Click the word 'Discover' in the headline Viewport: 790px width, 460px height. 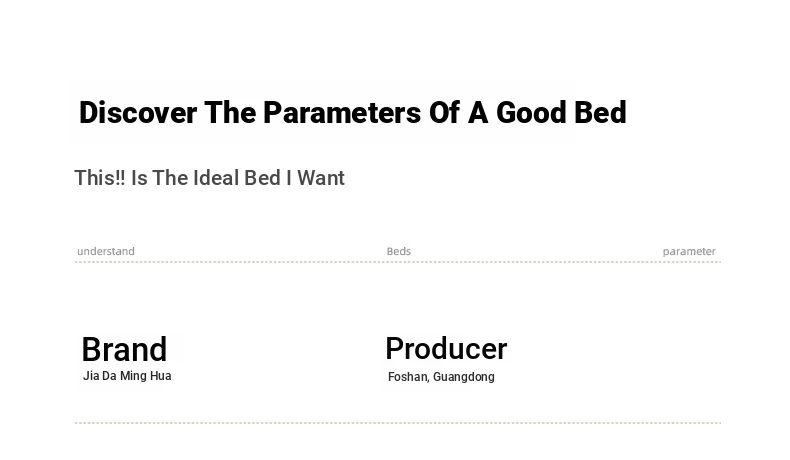point(138,112)
